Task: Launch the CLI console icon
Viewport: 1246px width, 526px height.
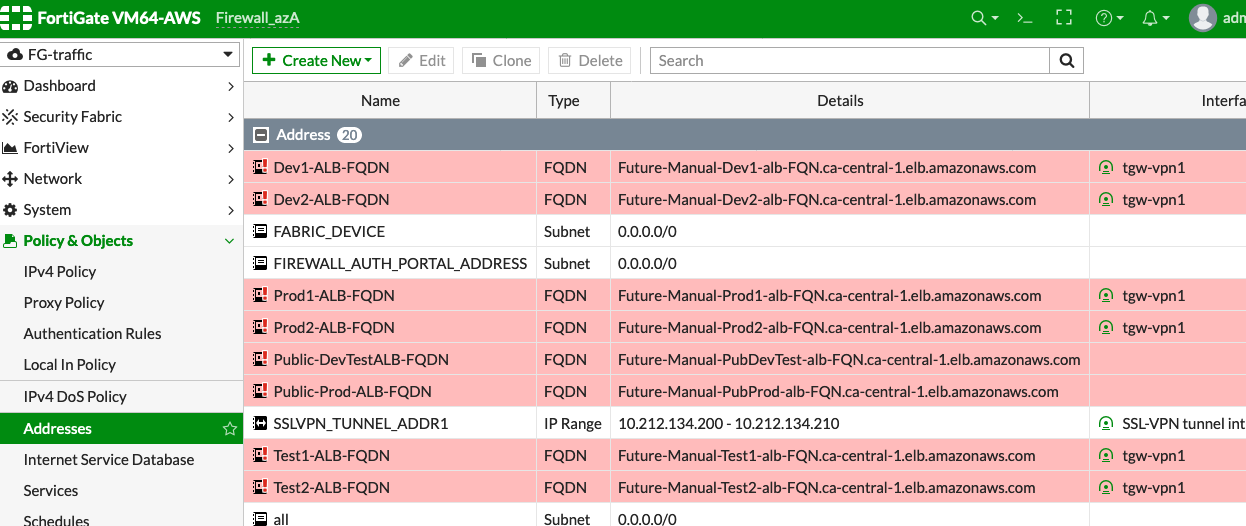Action: [x=1024, y=18]
